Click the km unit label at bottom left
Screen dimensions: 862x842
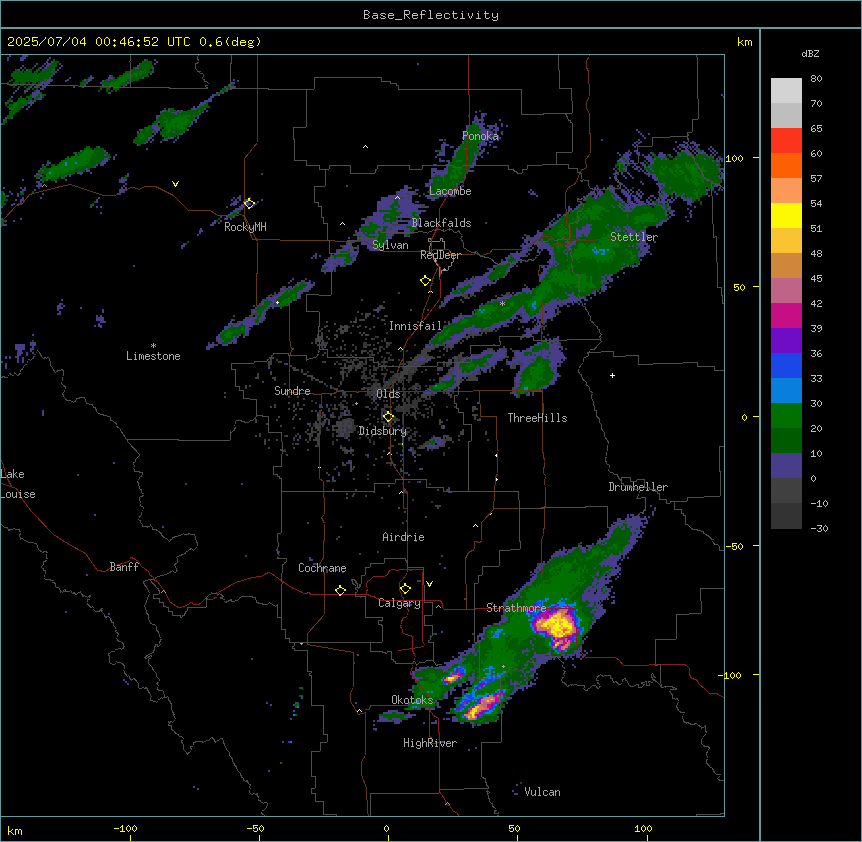click(15, 830)
